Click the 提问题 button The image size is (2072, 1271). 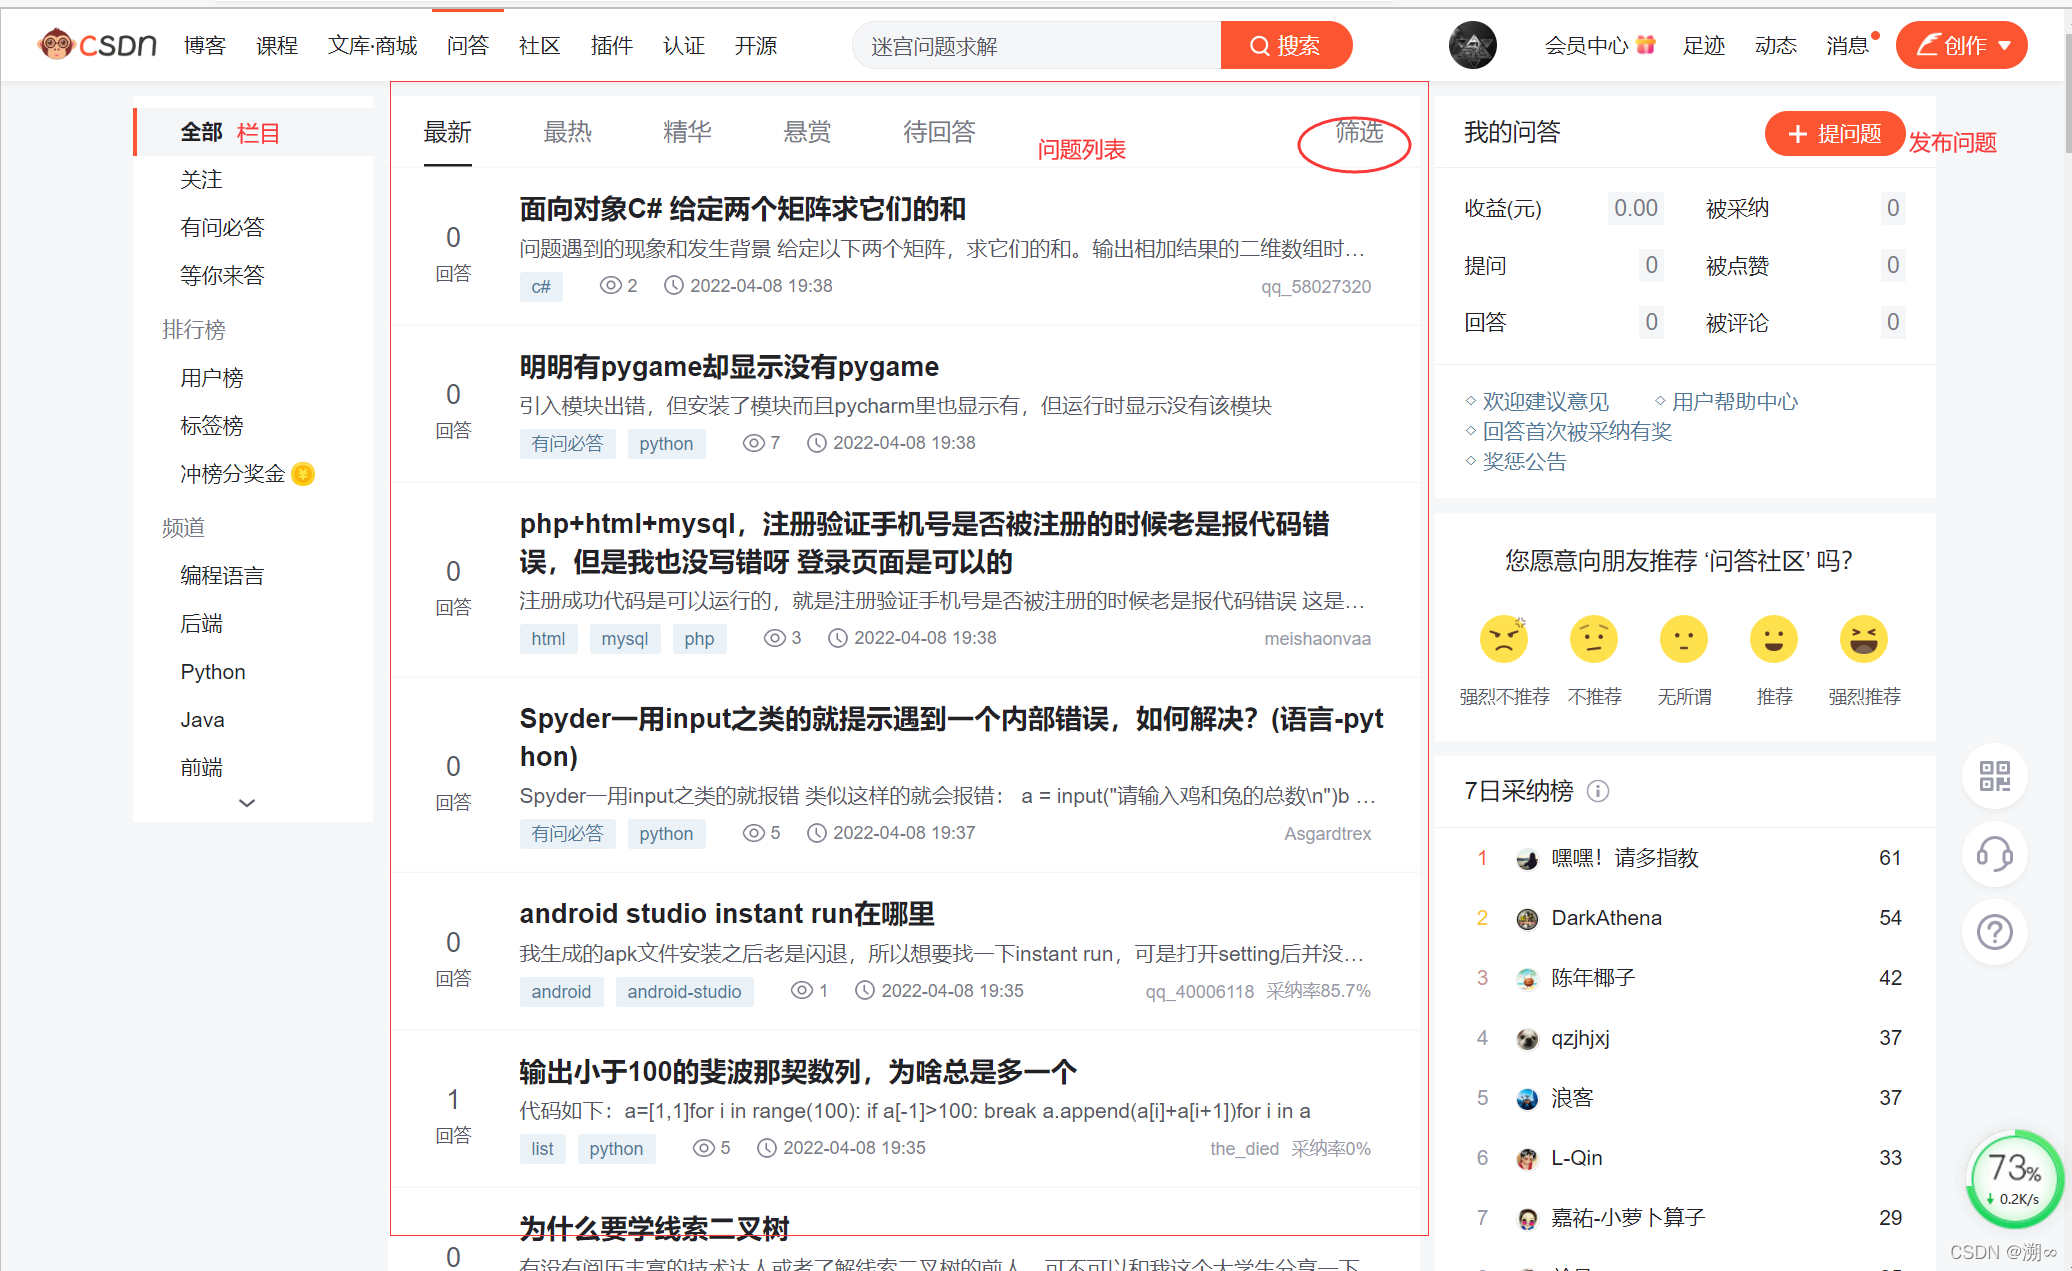click(1834, 134)
